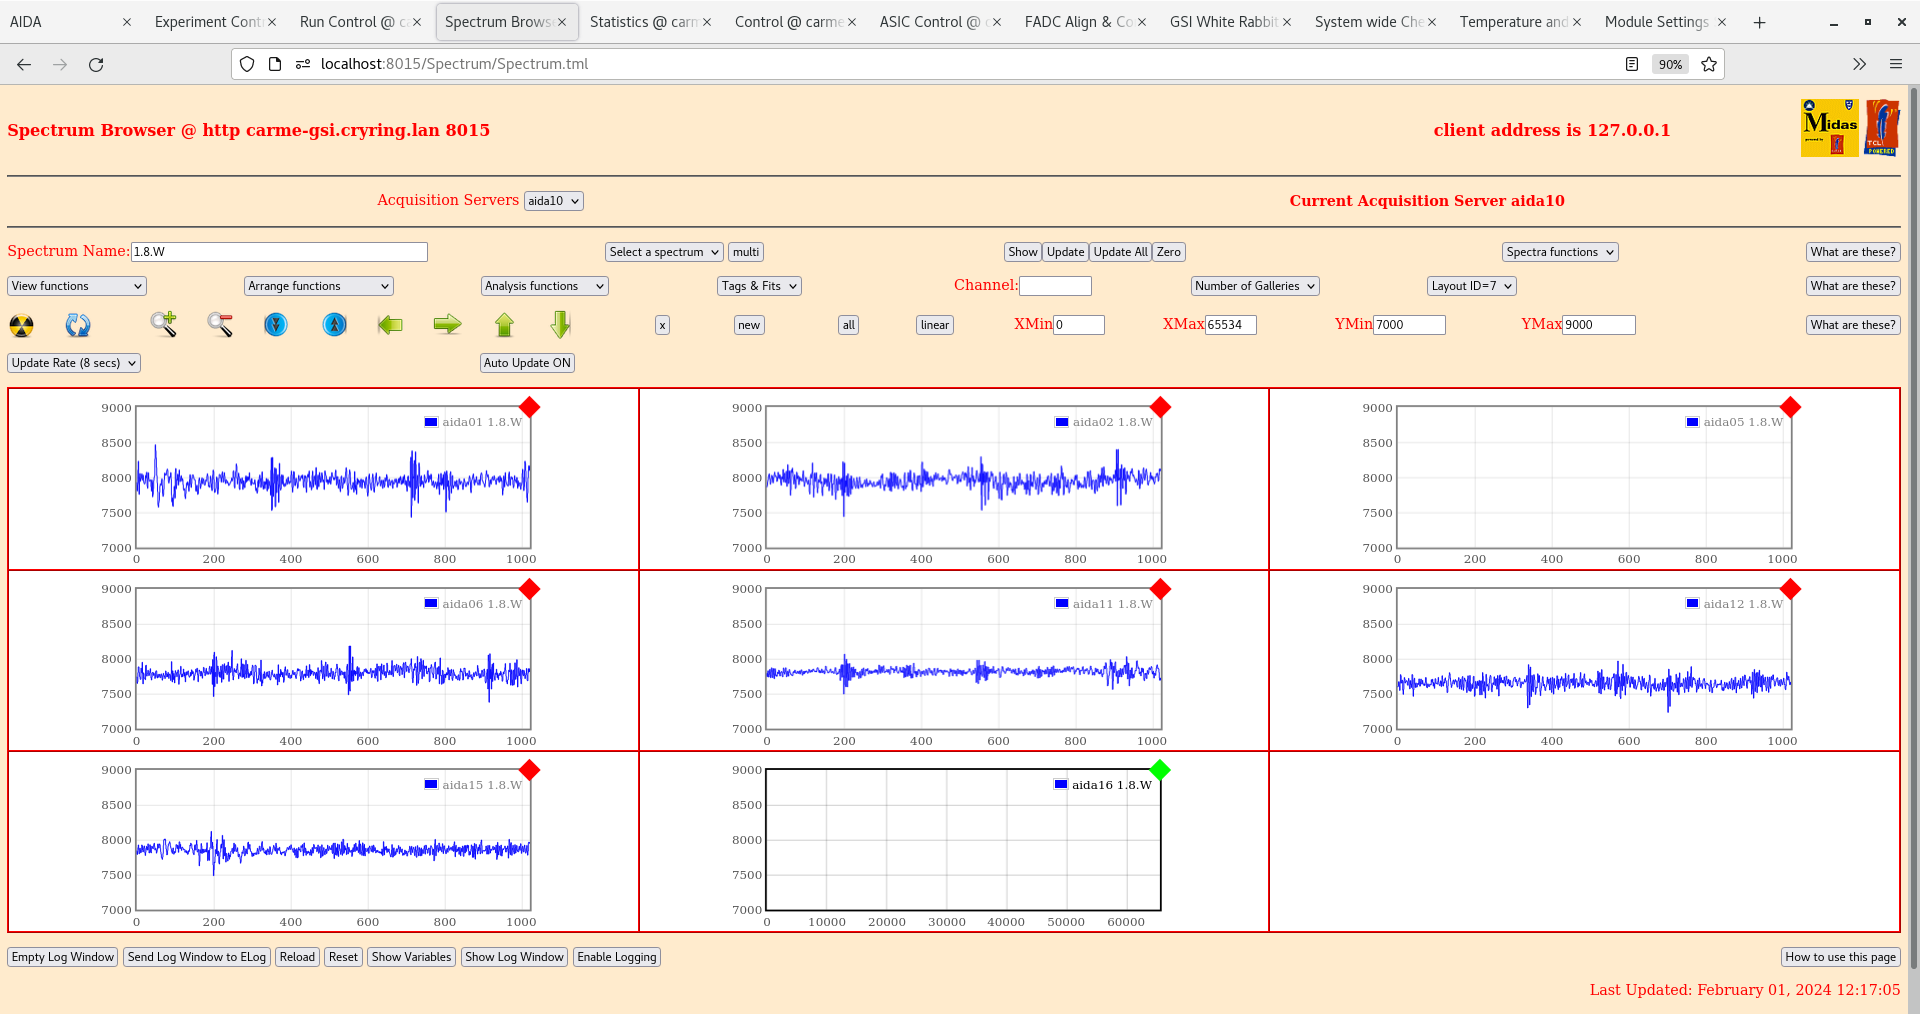Image resolution: width=1920 pixels, height=1014 pixels.
Task: Open the Acquisition Servers dropdown
Action: [x=553, y=200]
